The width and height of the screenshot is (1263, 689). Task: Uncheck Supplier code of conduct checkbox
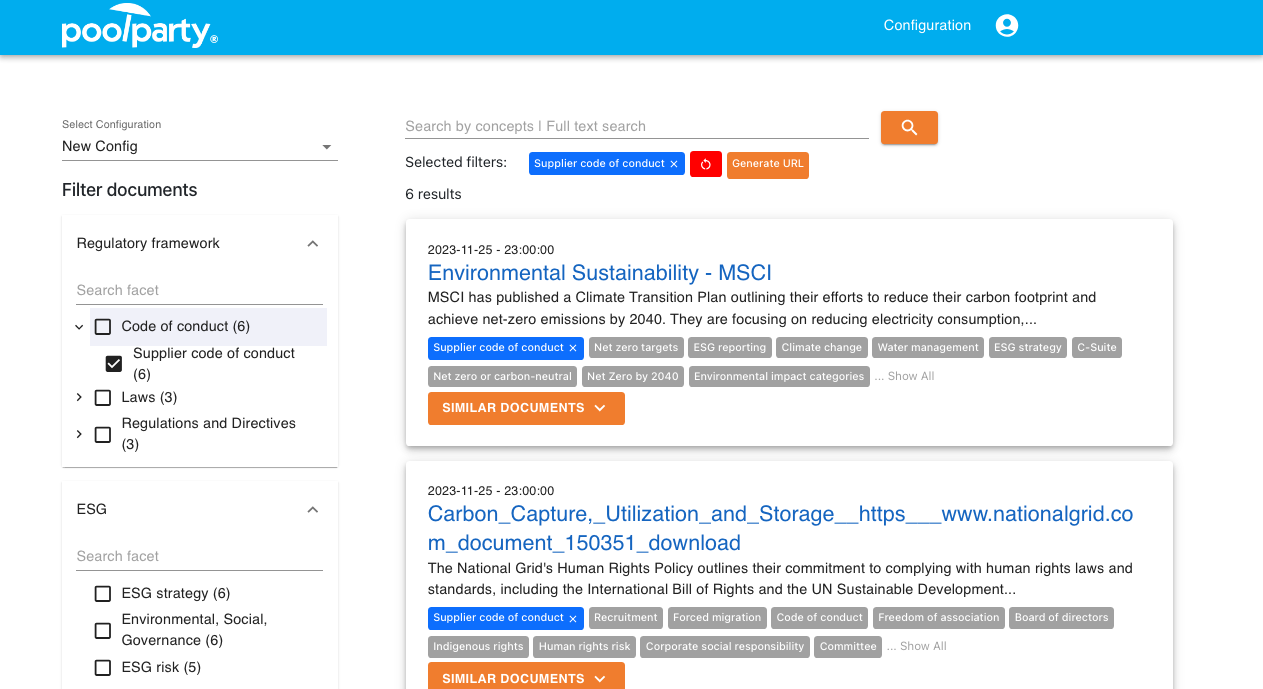[114, 364]
